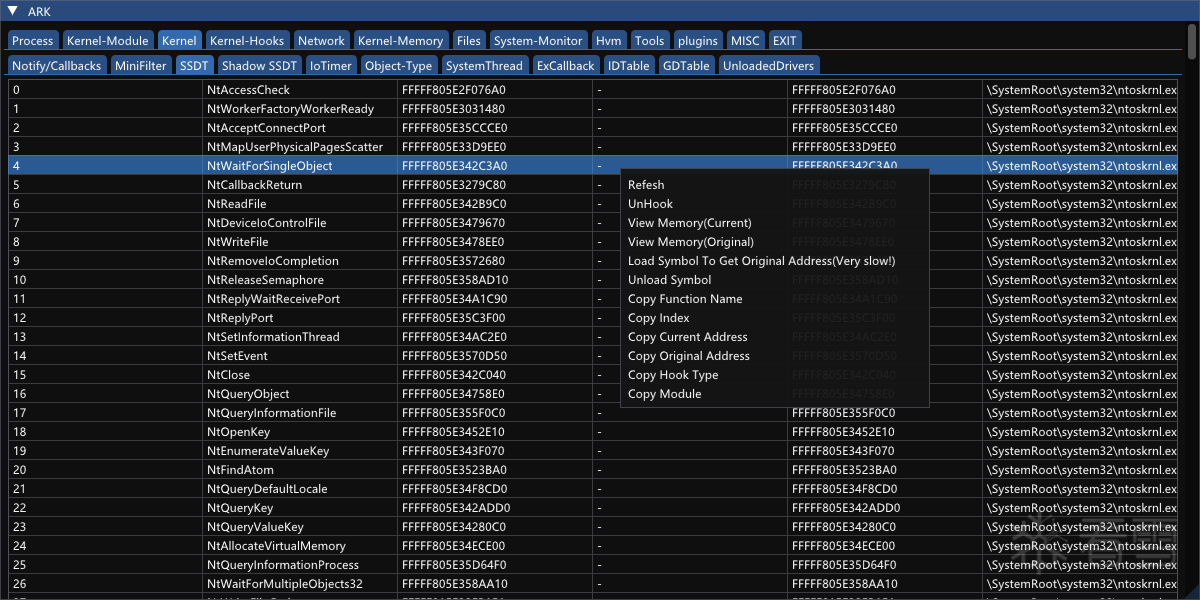
Task: Click the NtWaitForSingleObject function name
Action: tap(269, 166)
